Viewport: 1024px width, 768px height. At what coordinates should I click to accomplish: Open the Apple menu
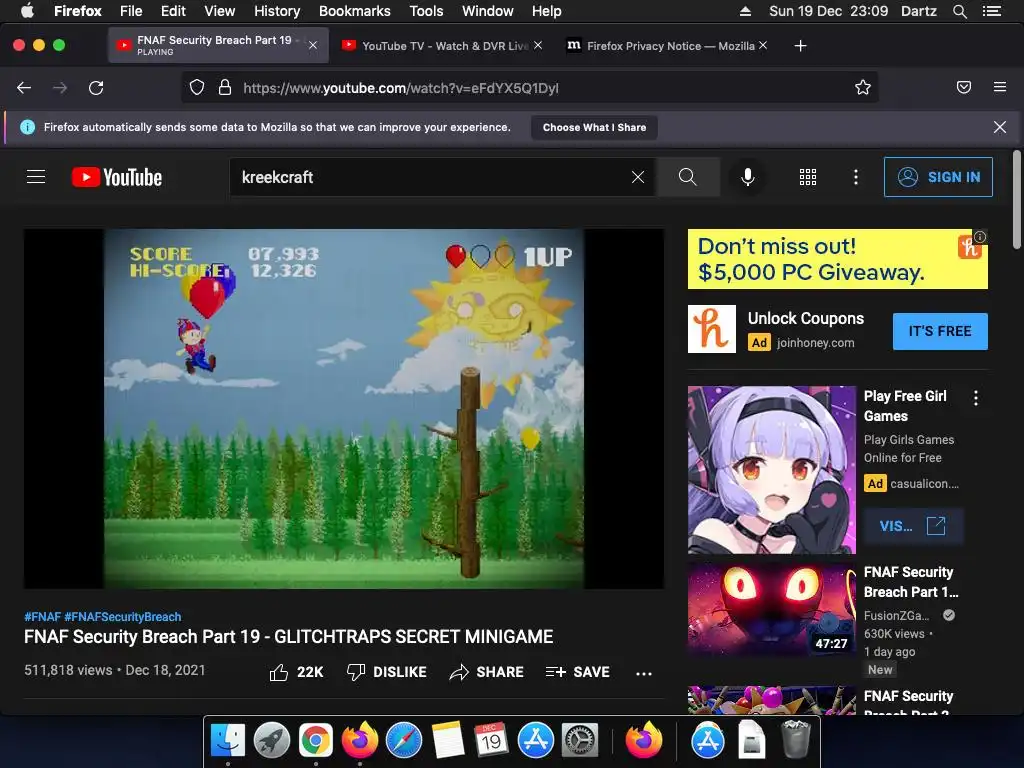[27, 11]
